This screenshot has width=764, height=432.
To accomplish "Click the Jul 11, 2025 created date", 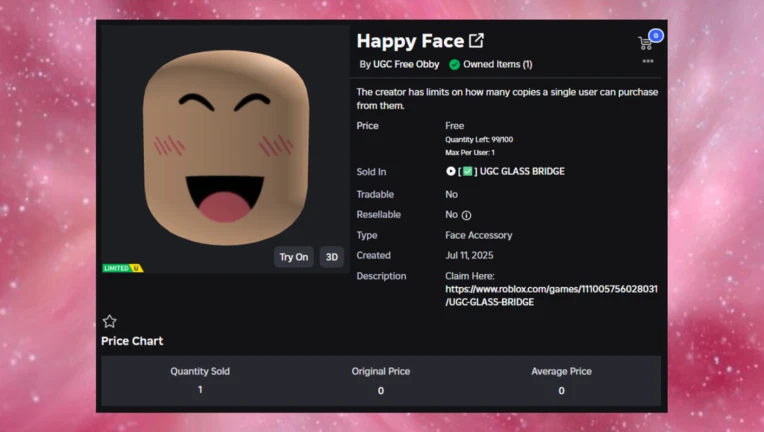I will point(469,255).
